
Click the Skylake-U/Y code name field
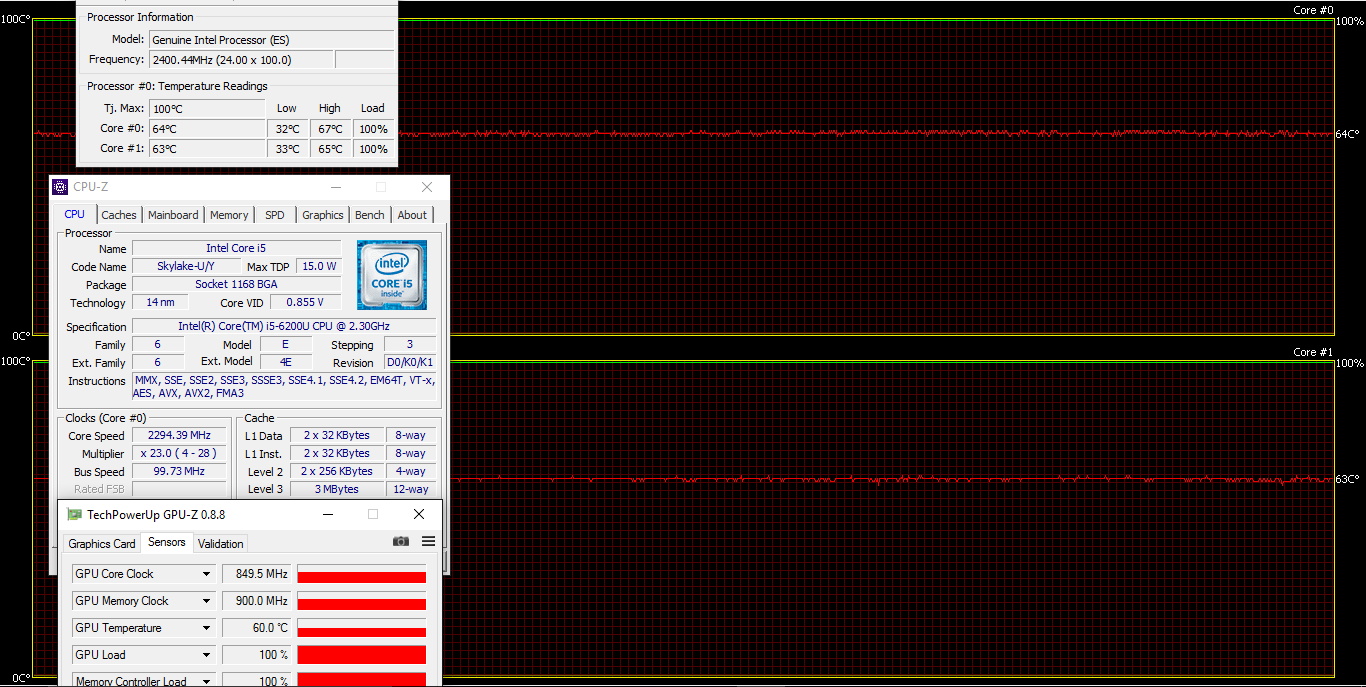186,266
